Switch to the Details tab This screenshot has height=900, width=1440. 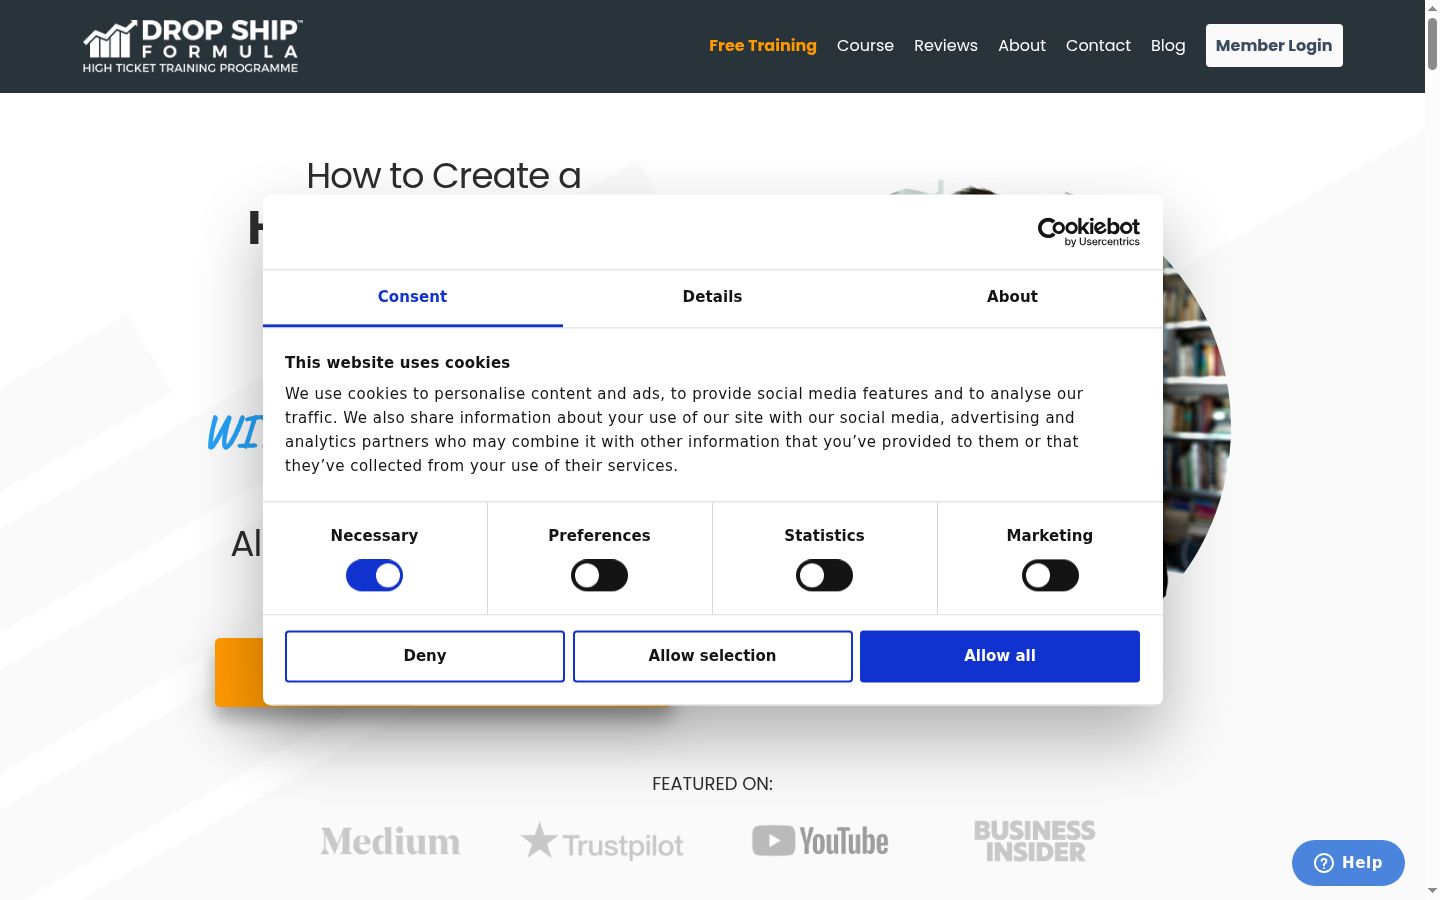(x=712, y=297)
